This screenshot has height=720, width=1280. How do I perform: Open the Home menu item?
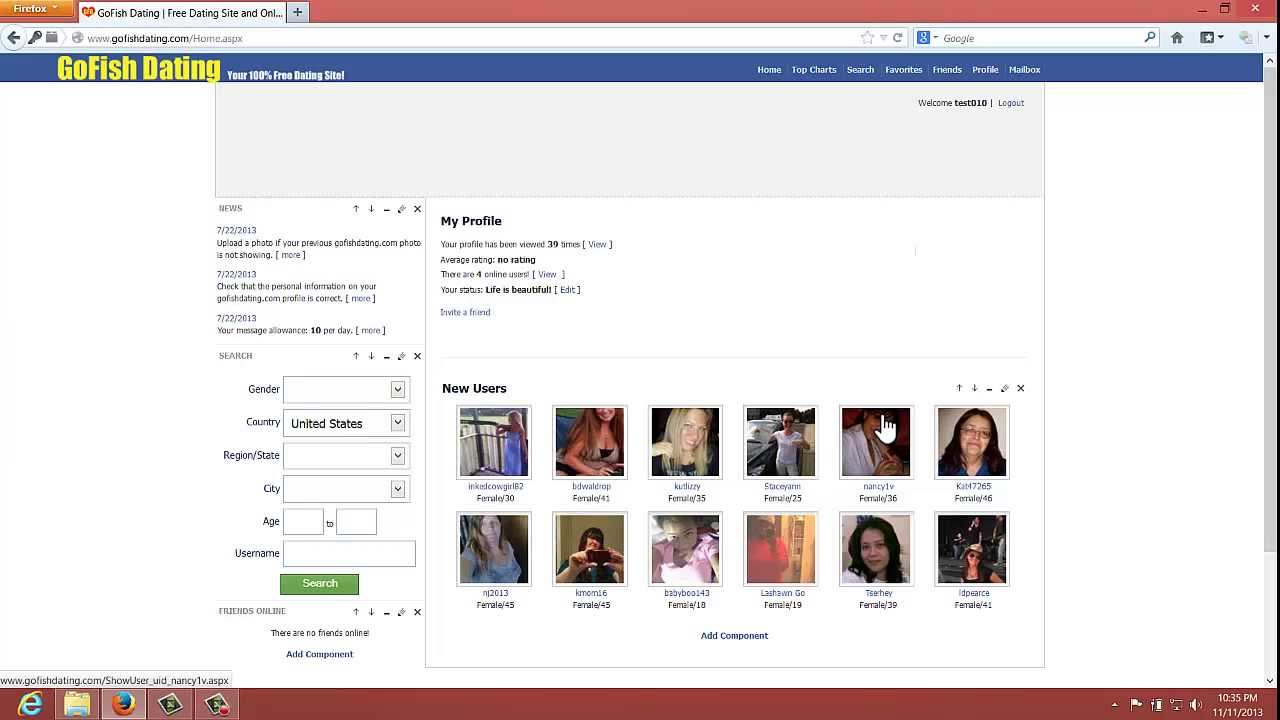(769, 70)
